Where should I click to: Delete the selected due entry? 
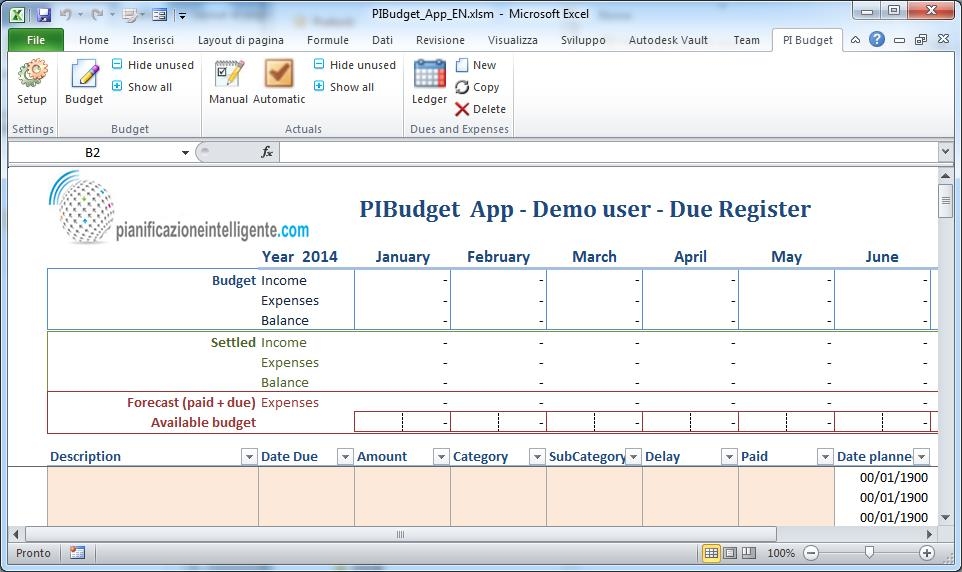tap(480, 109)
